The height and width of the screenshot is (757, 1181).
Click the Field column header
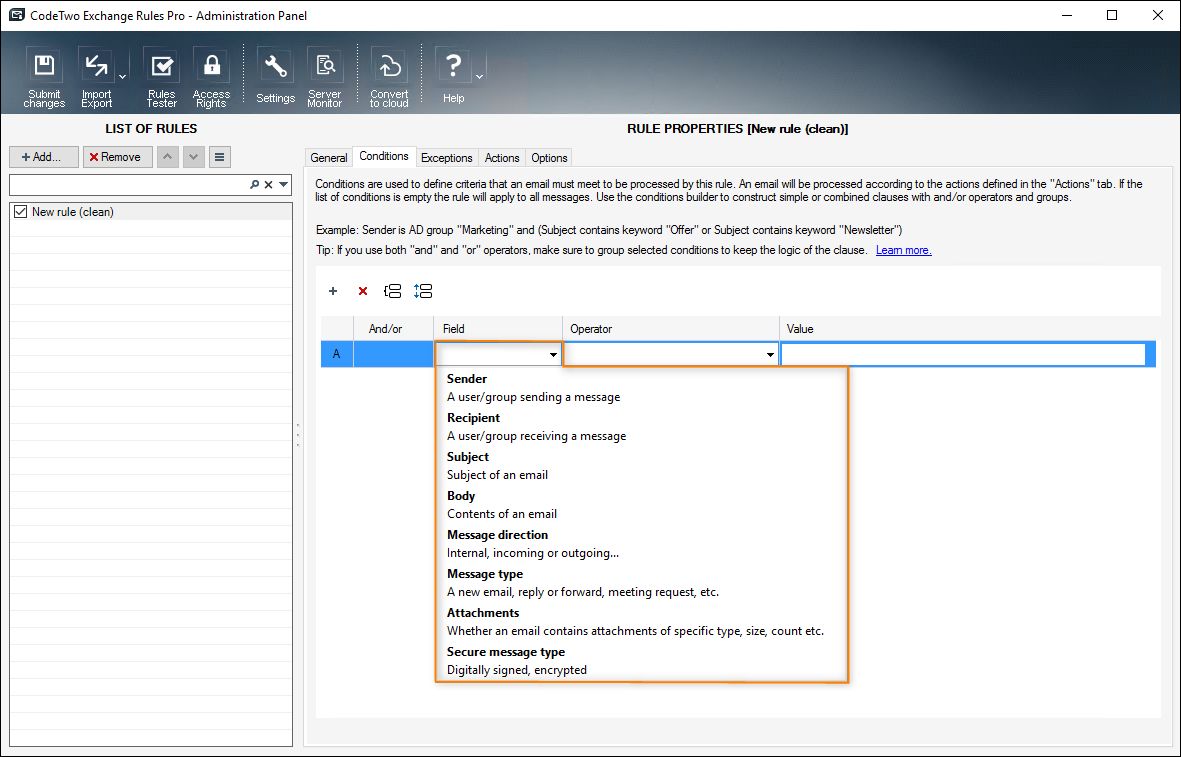click(498, 329)
